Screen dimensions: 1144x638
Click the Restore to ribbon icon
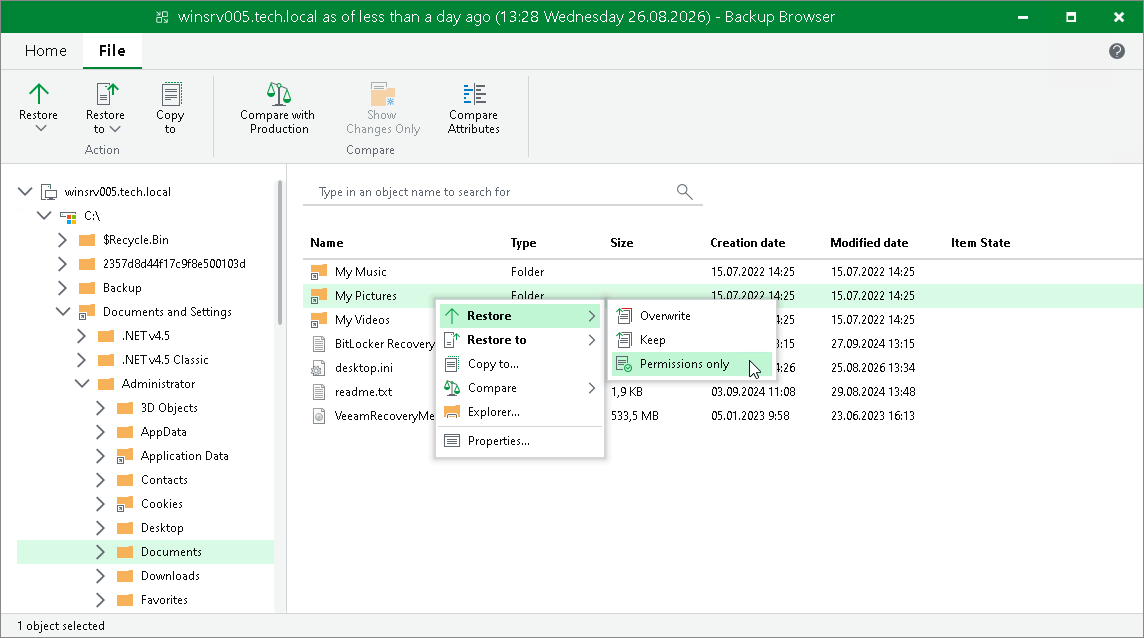pos(107,93)
